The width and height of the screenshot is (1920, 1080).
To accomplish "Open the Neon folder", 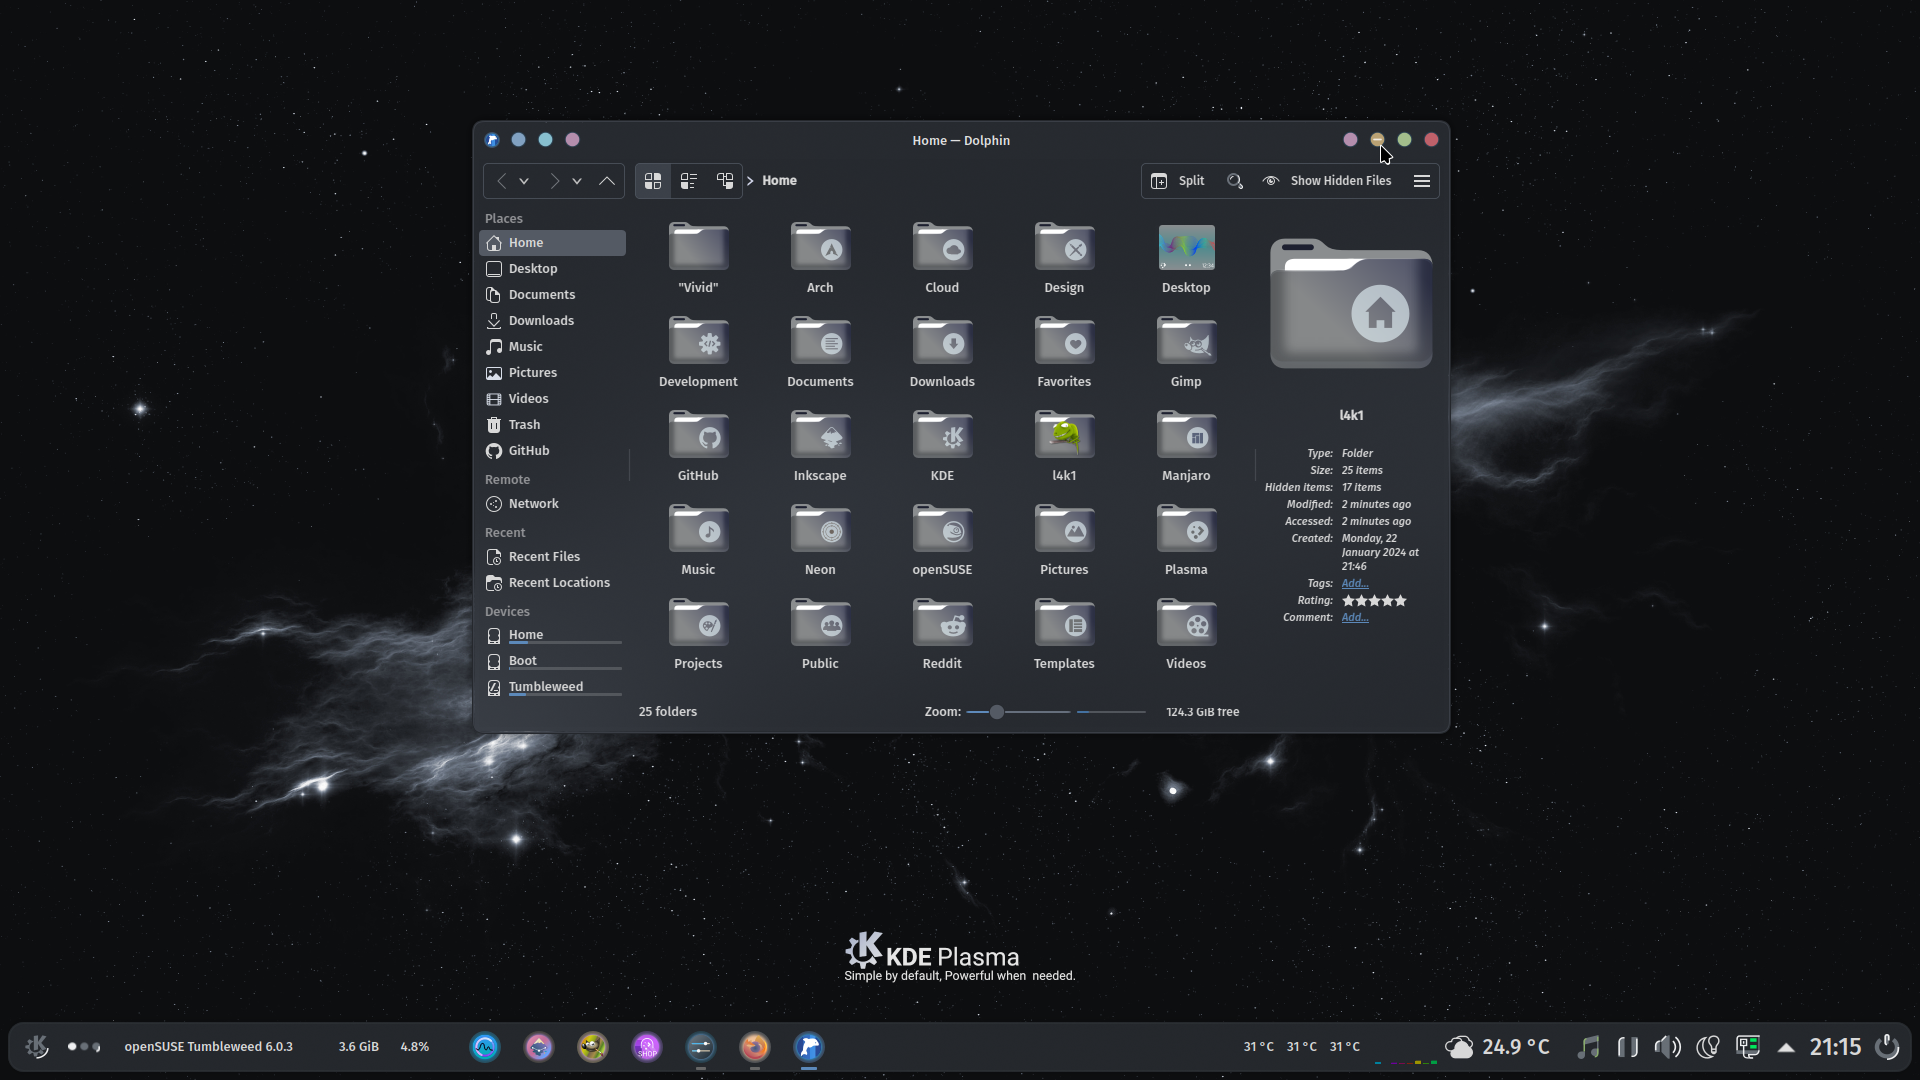I will [820, 540].
